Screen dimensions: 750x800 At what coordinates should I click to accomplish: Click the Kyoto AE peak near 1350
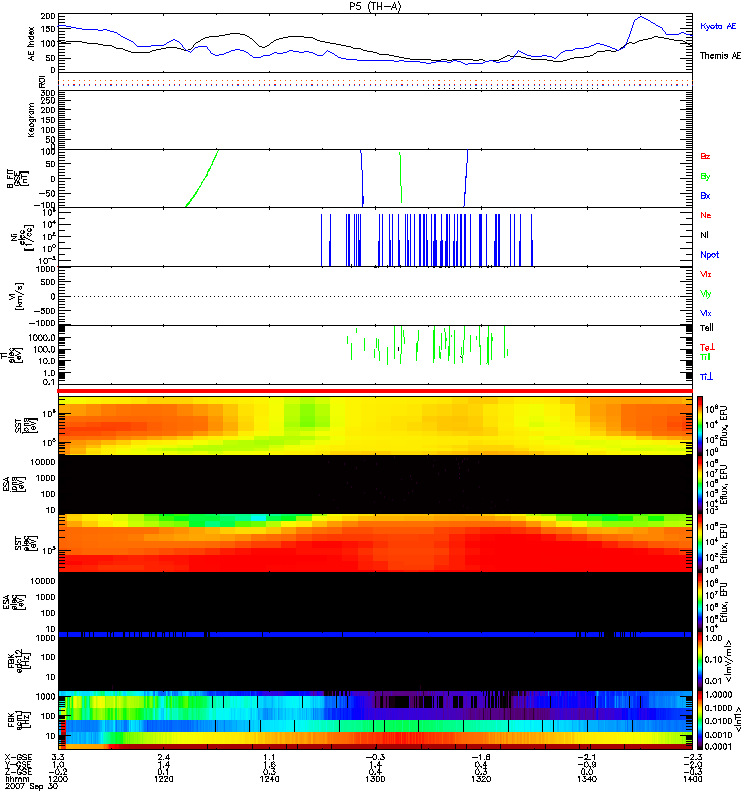coord(641,17)
